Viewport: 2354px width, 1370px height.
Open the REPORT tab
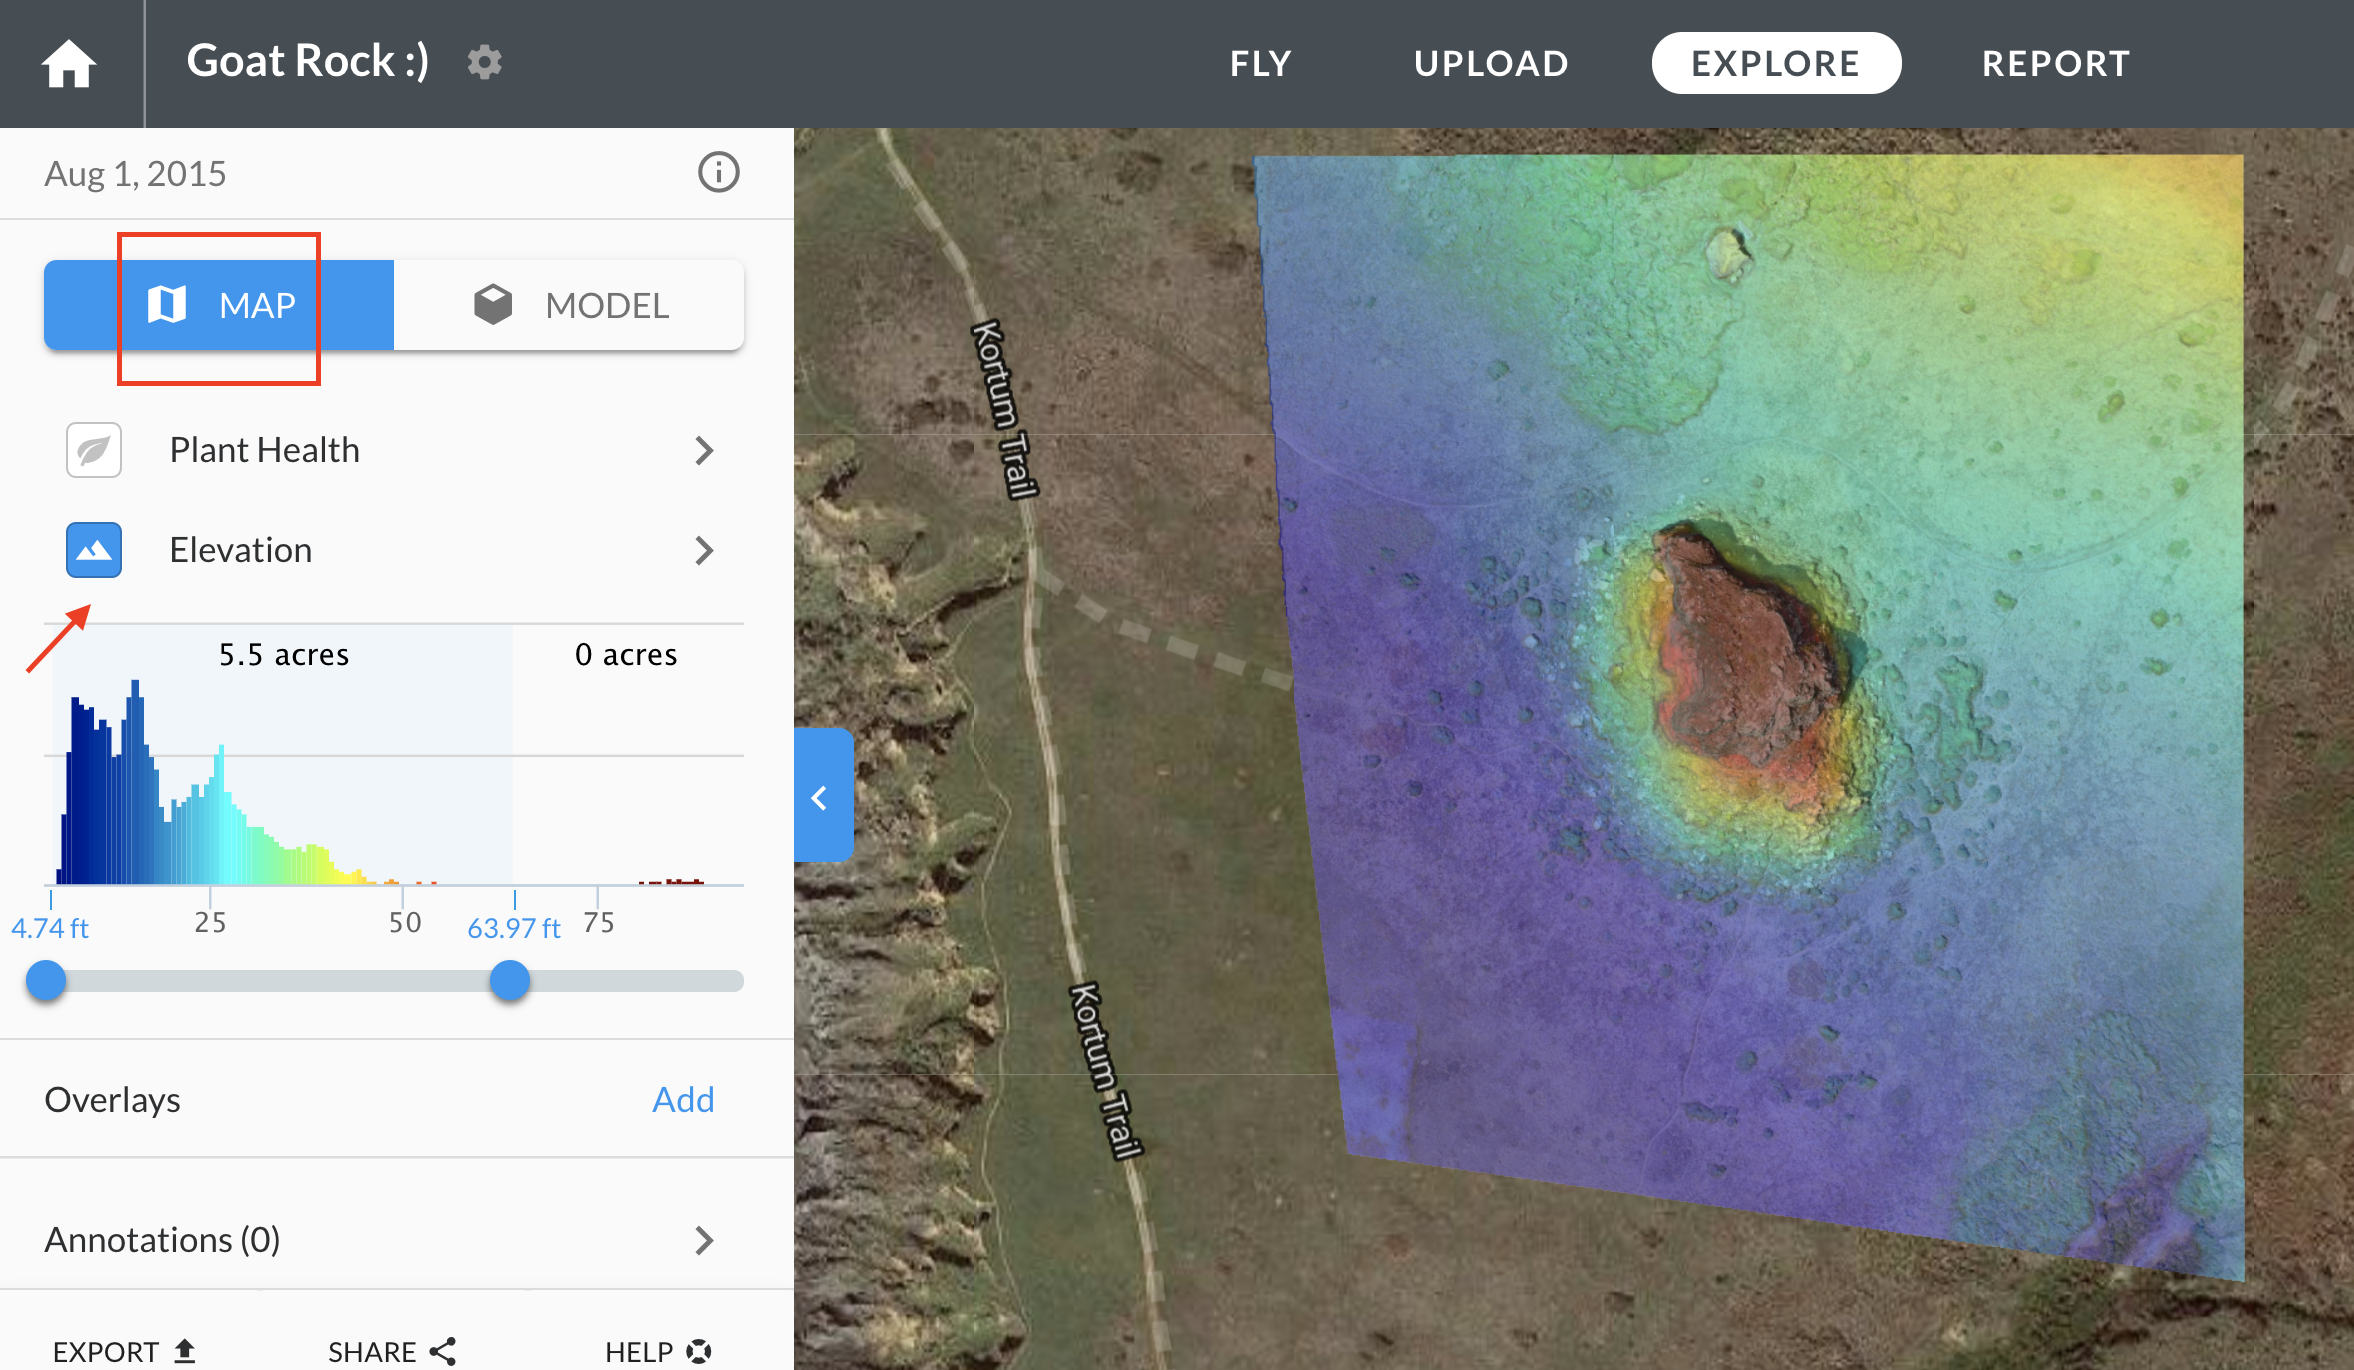(x=2056, y=64)
